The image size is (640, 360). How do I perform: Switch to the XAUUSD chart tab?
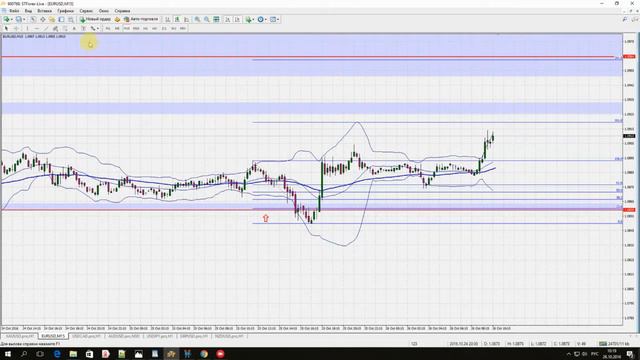(x=20, y=336)
